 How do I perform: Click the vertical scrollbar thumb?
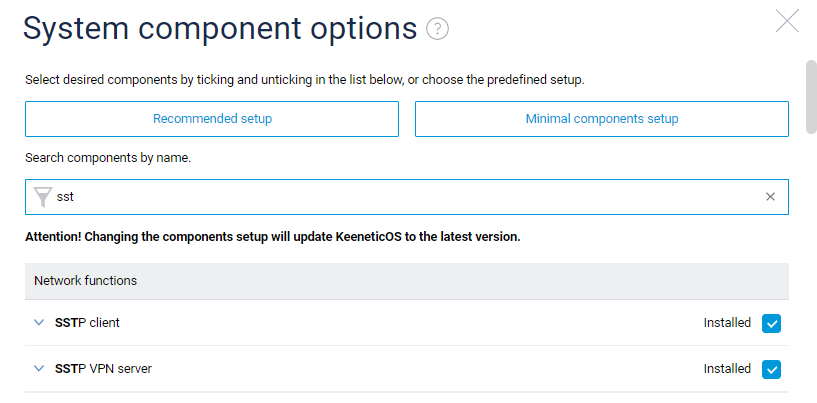click(x=811, y=97)
